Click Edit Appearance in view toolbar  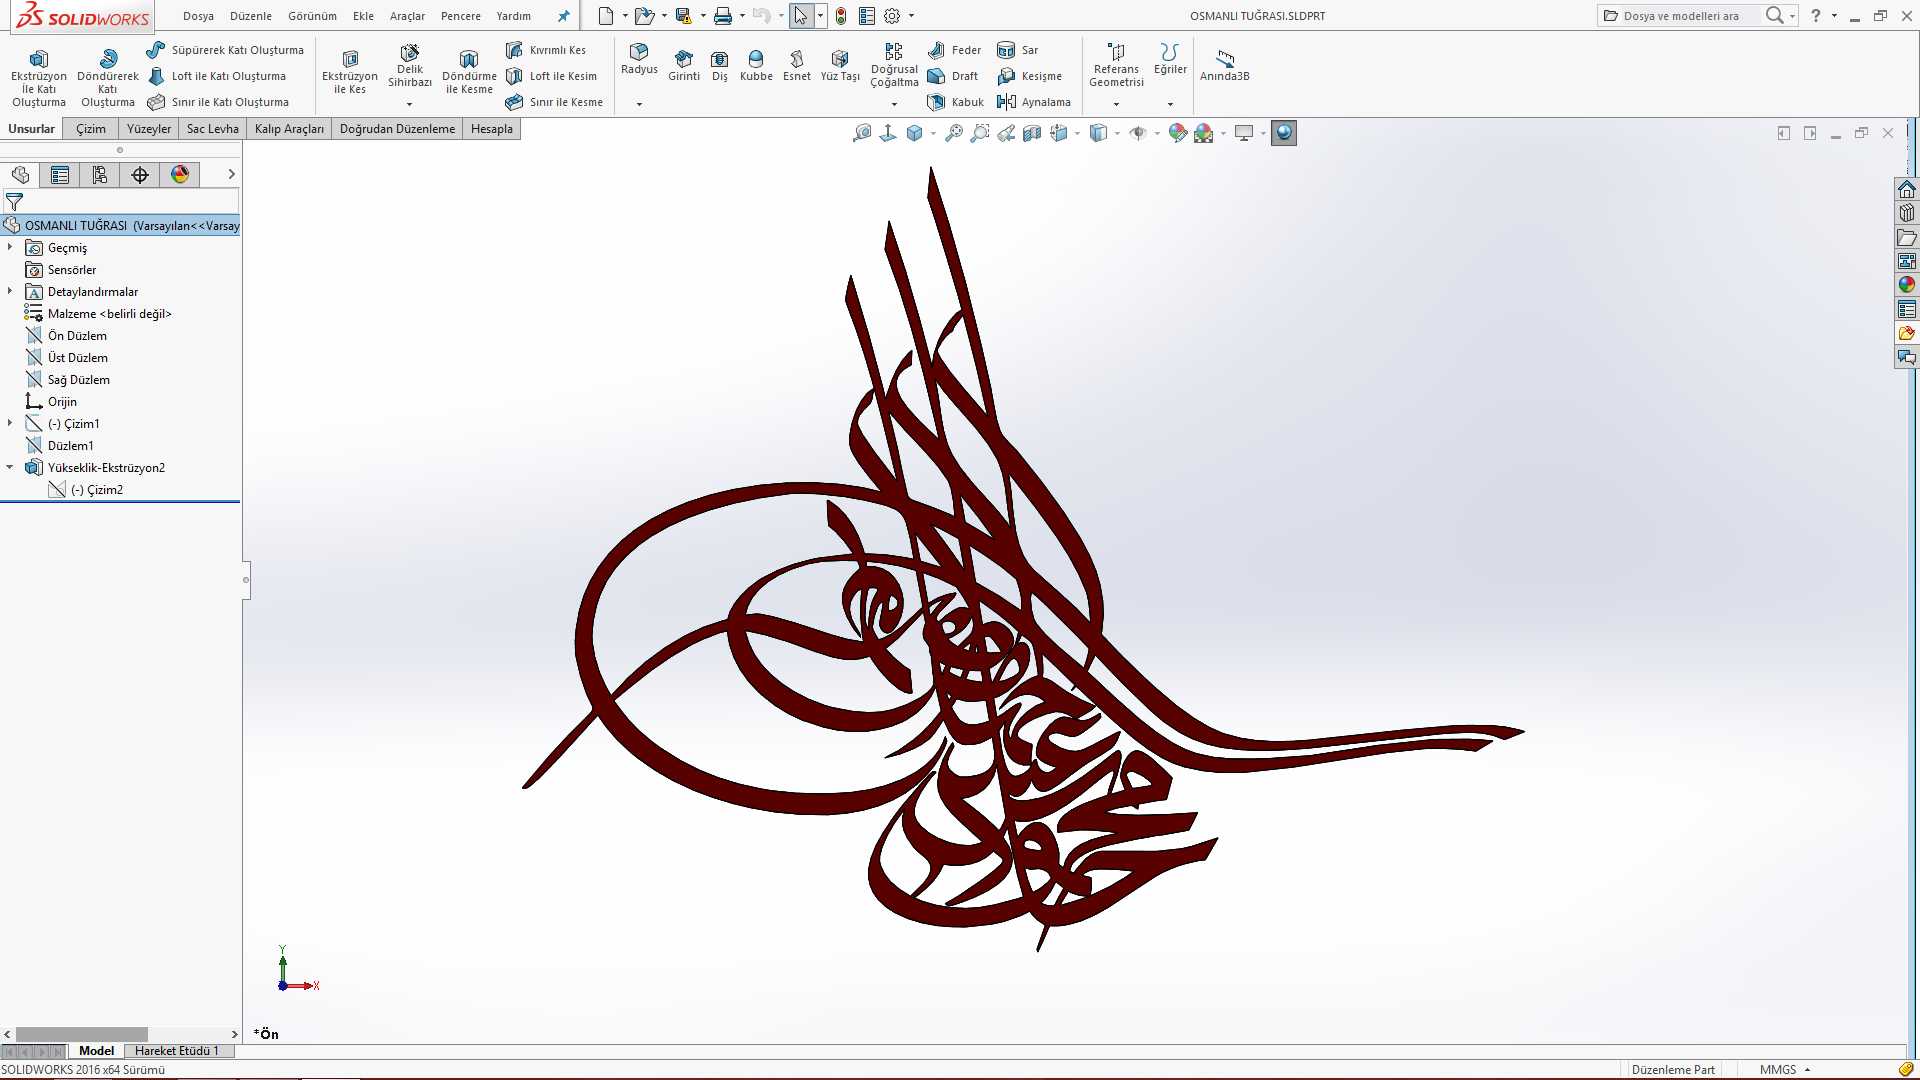pos(1178,133)
